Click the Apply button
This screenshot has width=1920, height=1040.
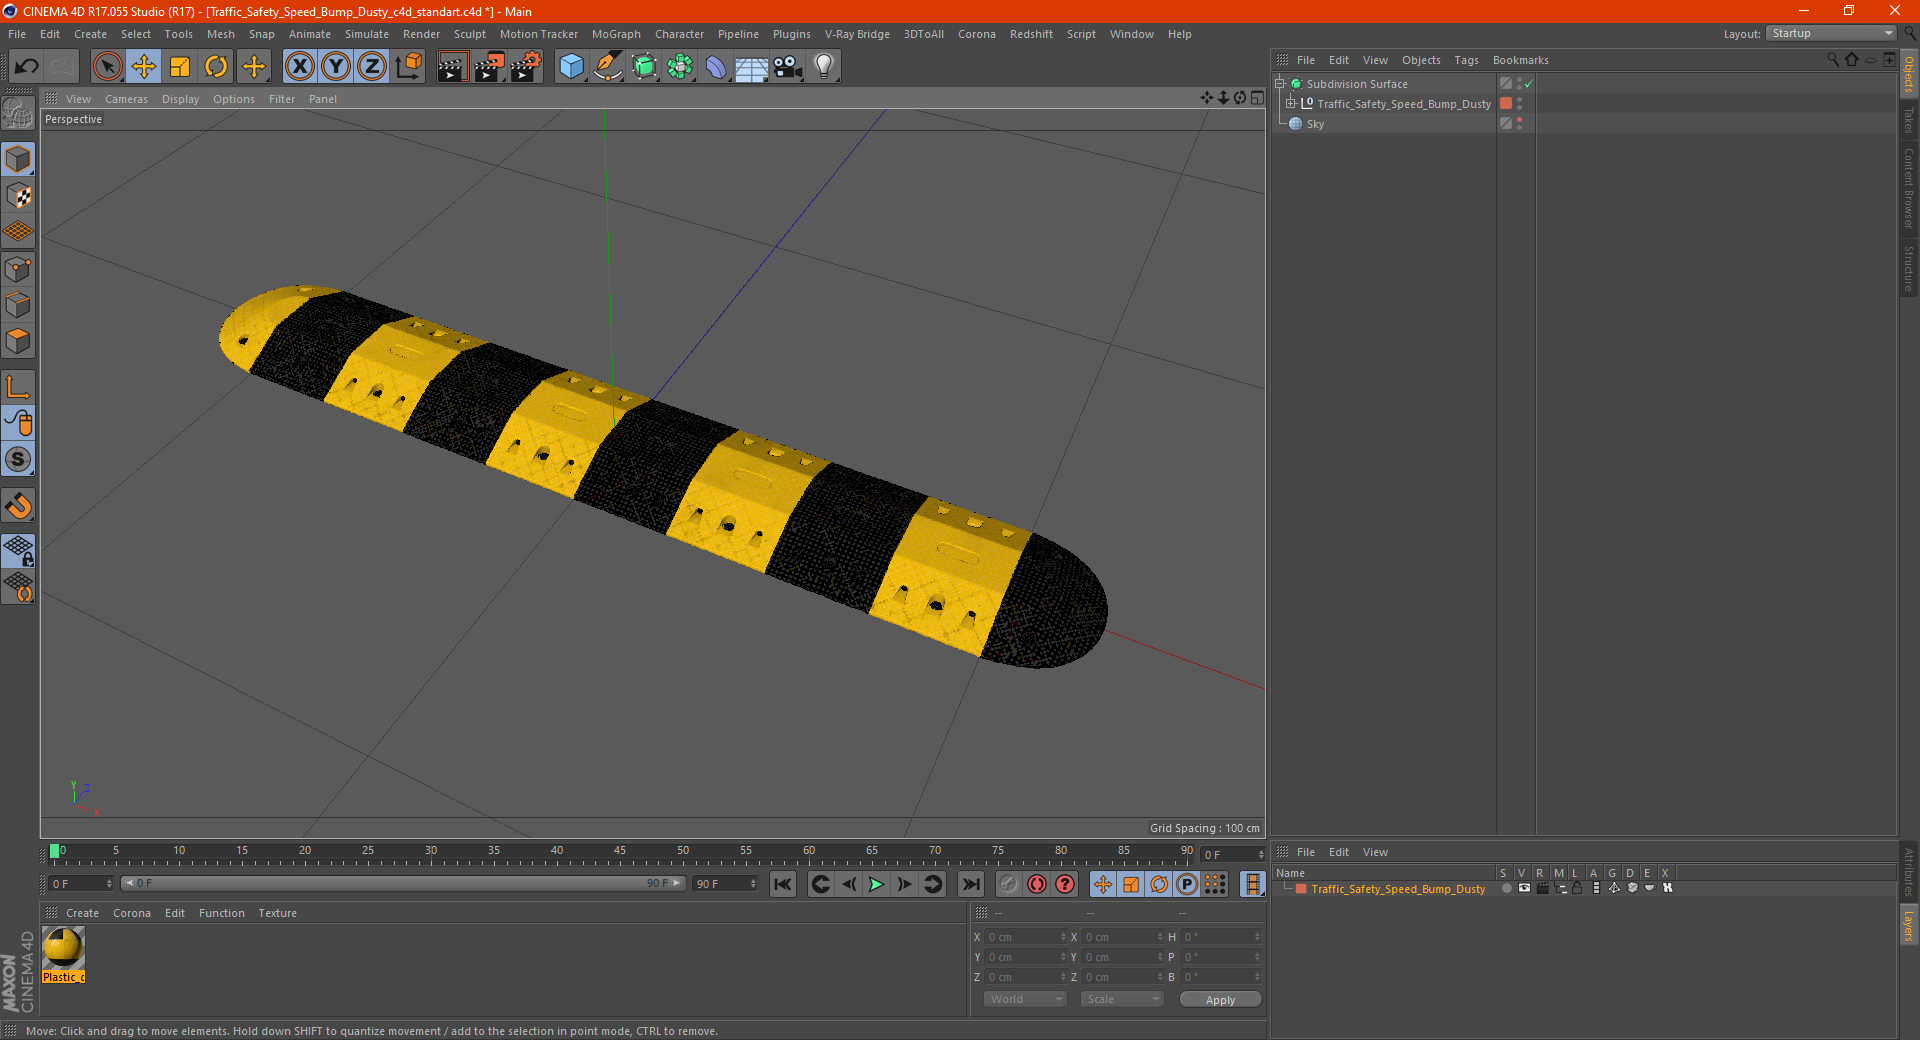[x=1220, y=1000]
